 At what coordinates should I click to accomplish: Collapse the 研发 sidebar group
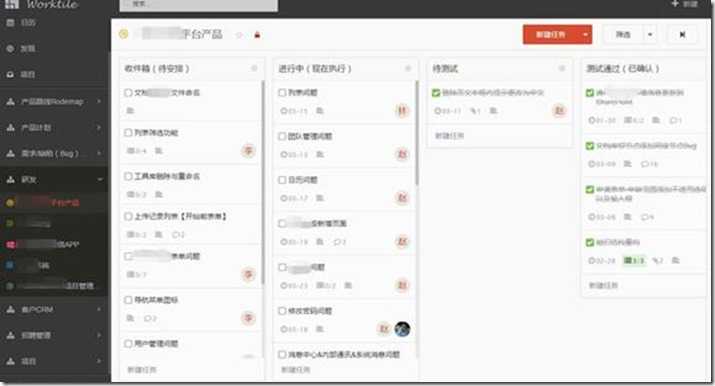100,180
